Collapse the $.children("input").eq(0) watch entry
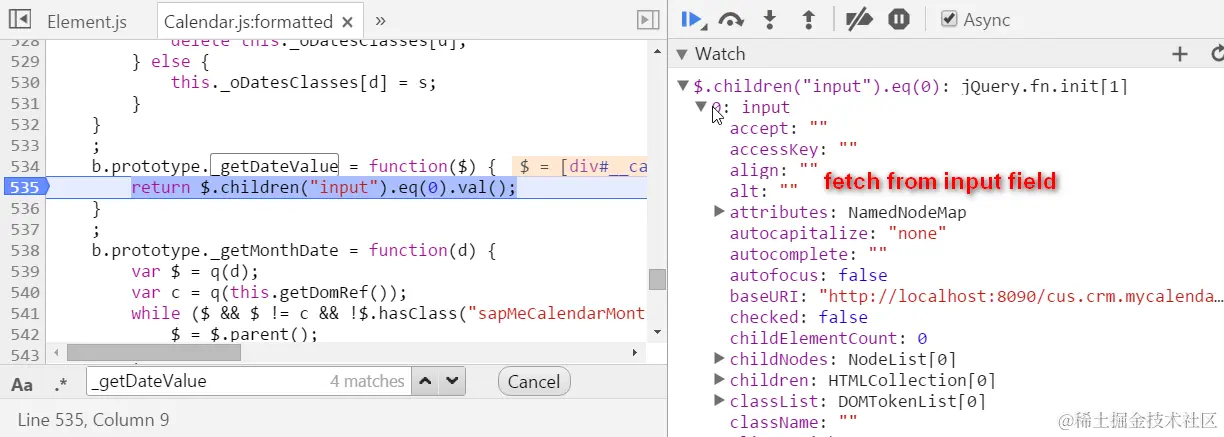 (682, 86)
